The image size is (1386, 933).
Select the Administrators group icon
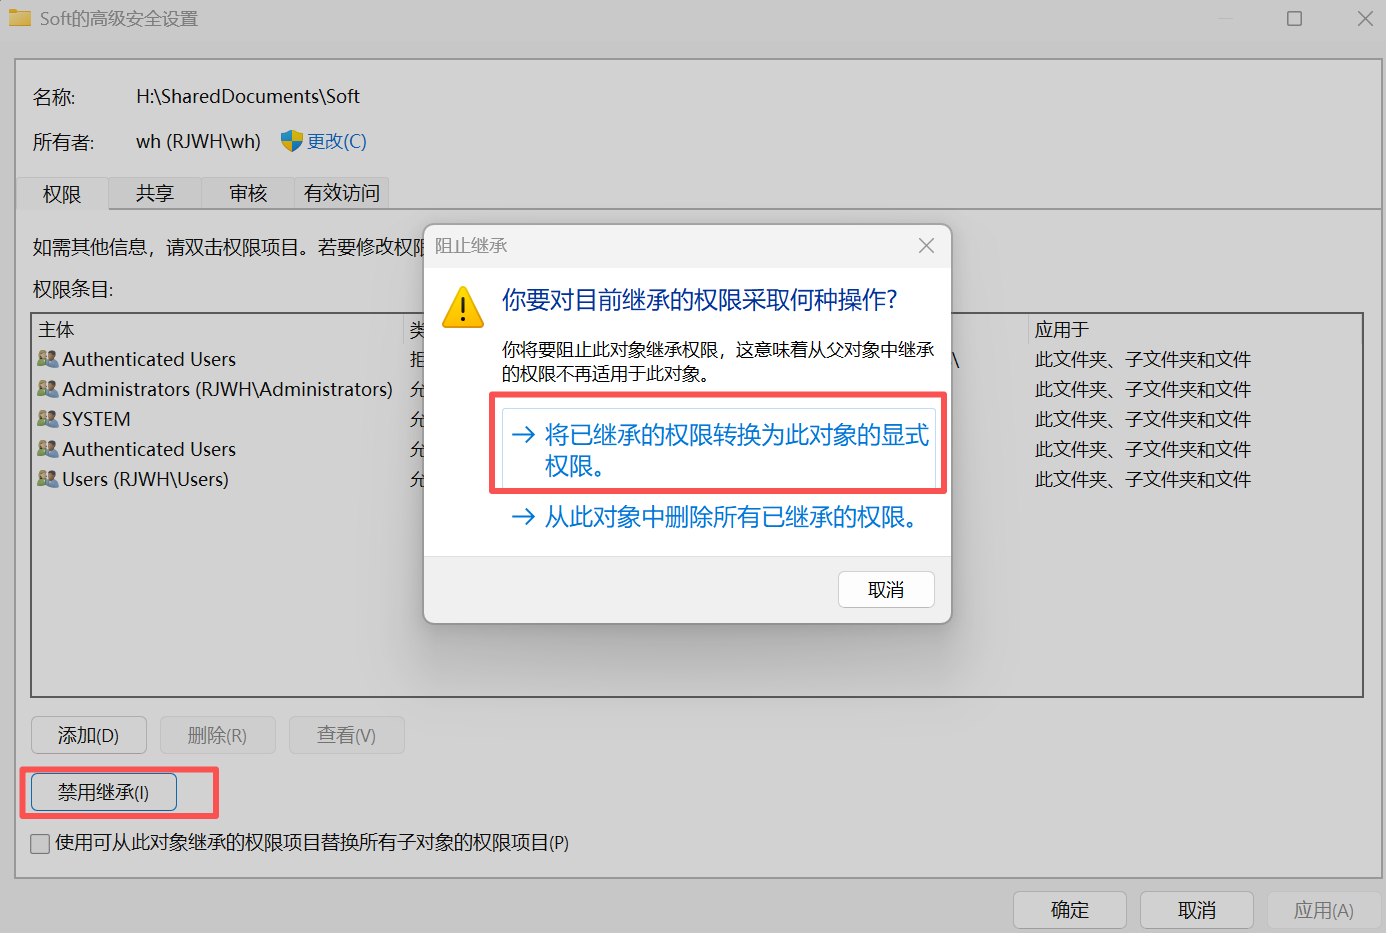[47, 389]
